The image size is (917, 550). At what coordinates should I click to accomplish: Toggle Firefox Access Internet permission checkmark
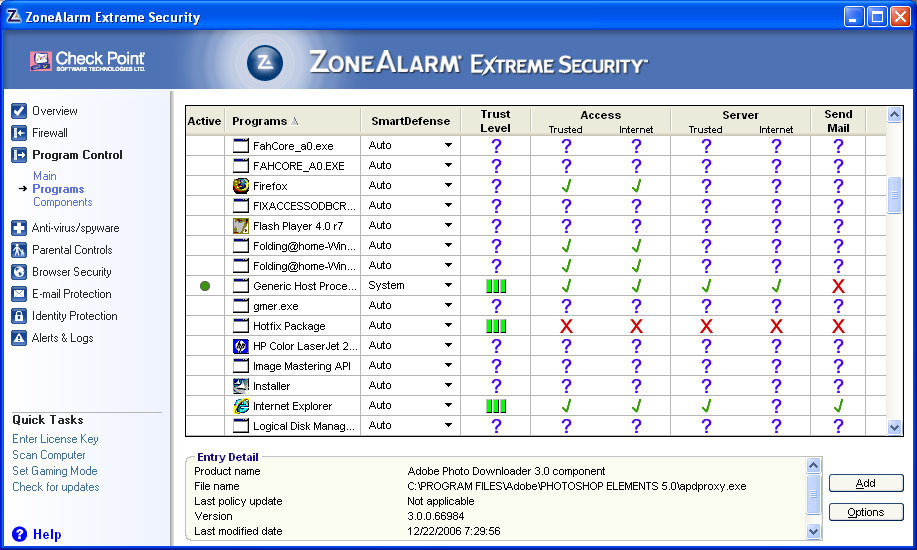pyautogui.click(x=636, y=186)
